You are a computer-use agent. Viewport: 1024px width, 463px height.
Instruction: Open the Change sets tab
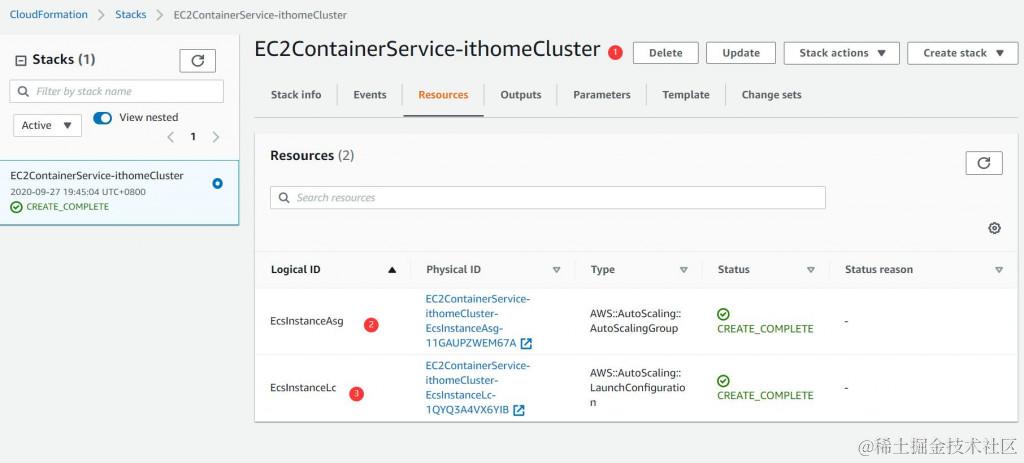771,95
